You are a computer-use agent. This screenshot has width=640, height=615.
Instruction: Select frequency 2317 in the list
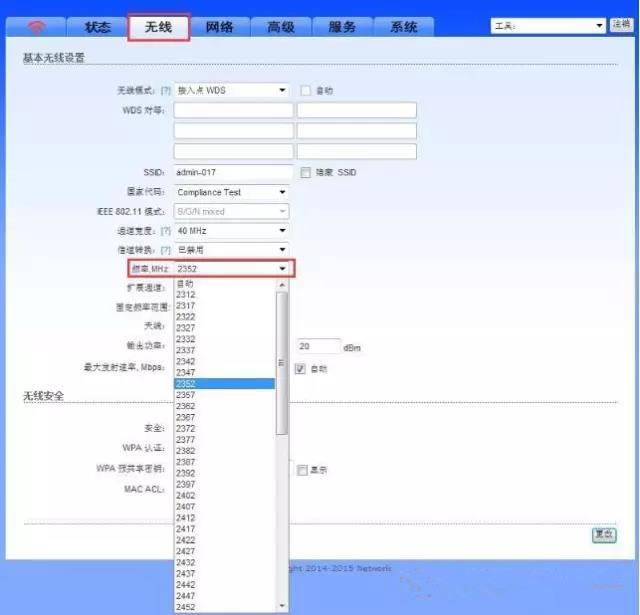tap(224, 306)
